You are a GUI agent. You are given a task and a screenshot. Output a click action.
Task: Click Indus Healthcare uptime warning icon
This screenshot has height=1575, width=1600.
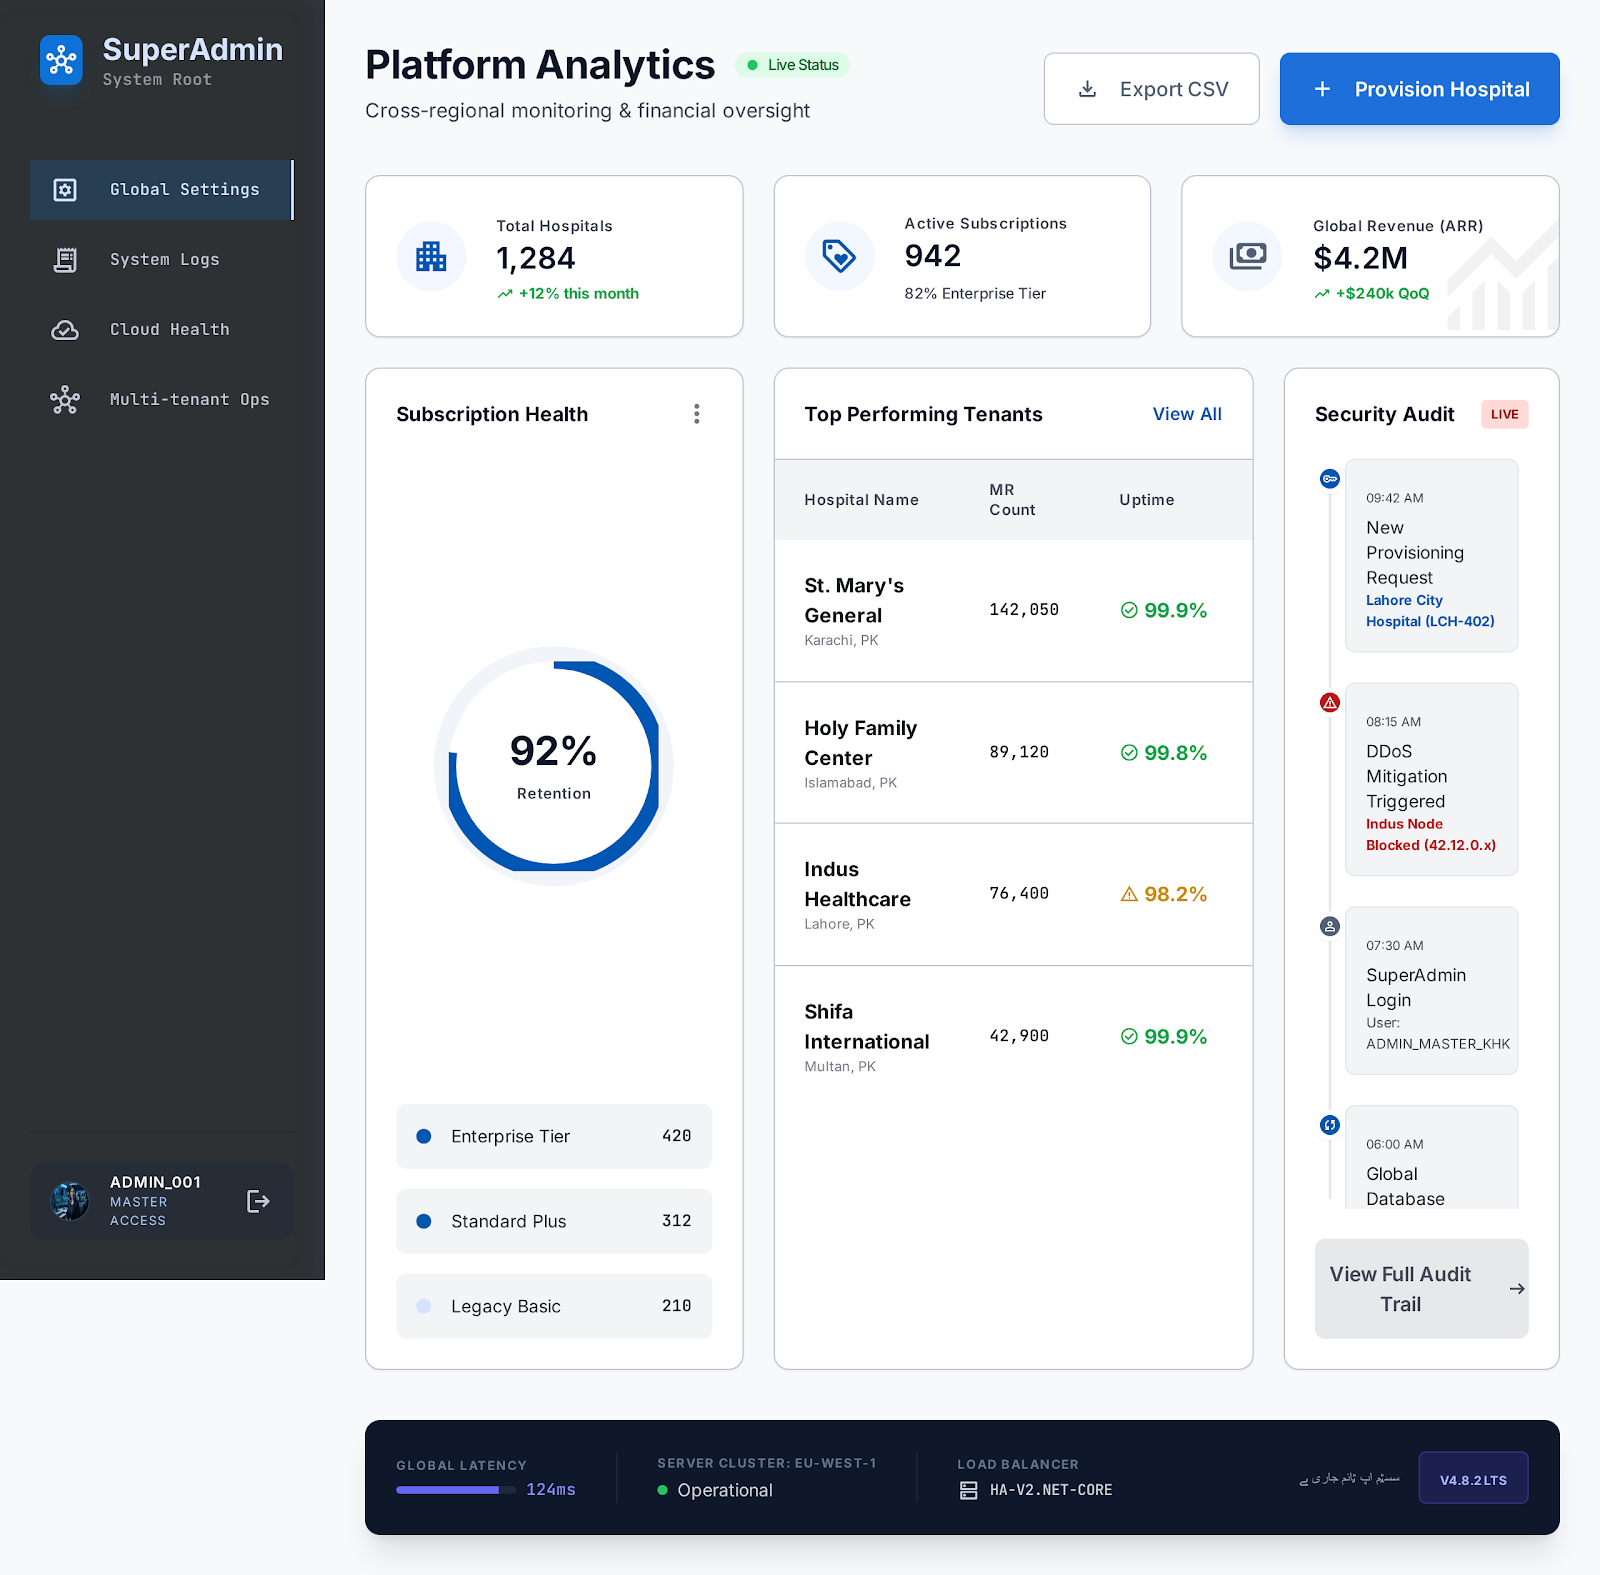pos(1129,894)
